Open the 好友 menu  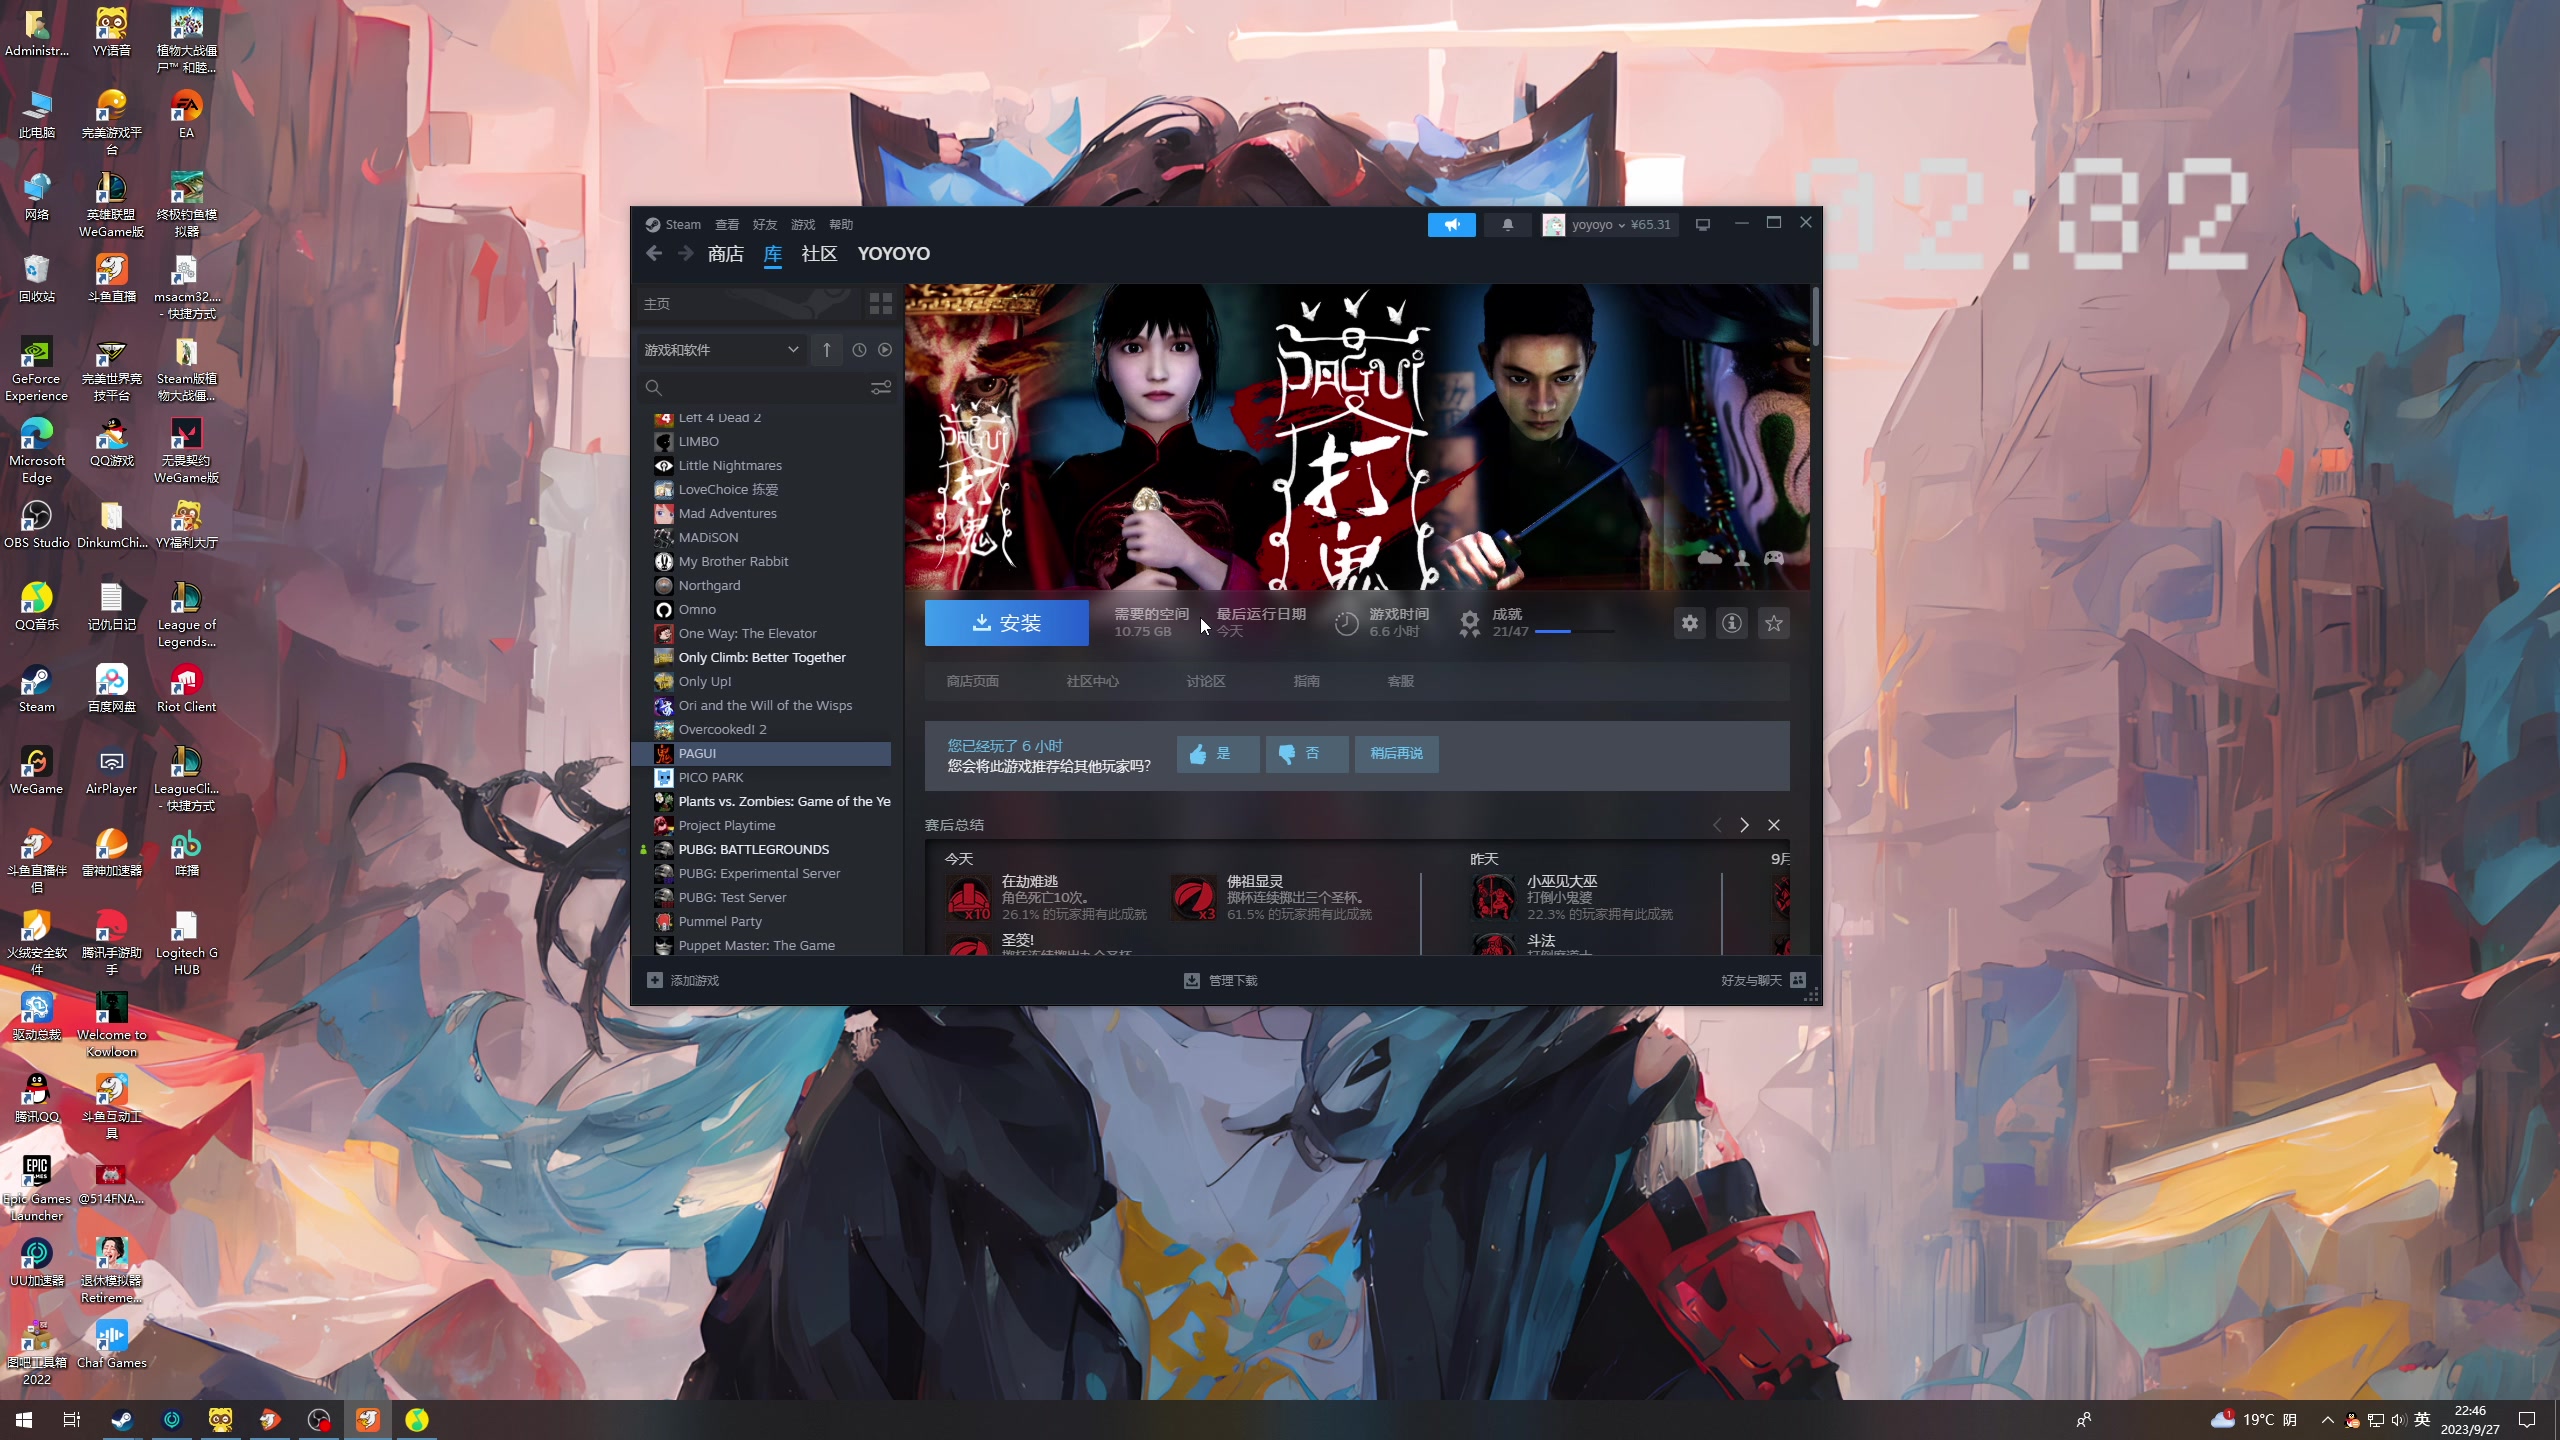click(x=764, y=225)
